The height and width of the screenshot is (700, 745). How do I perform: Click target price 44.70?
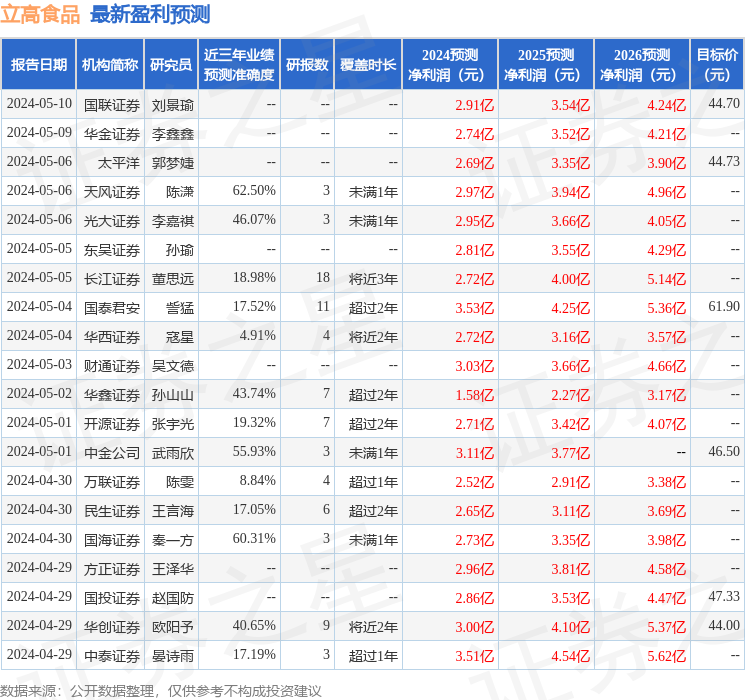(x=724, y=104)
